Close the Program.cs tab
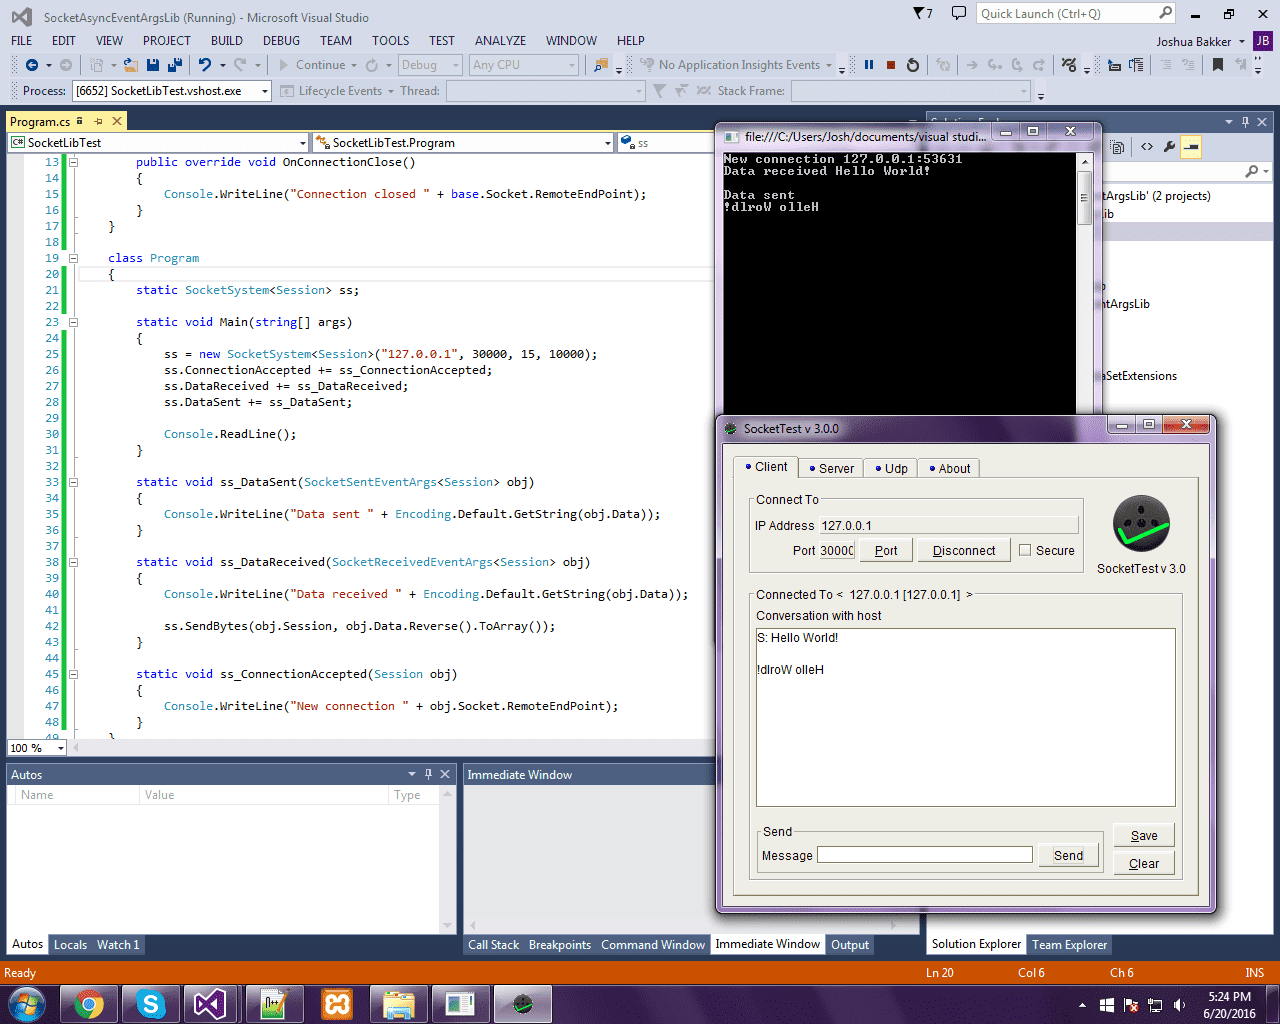The width and height of the screenshot is (1280, 1024). 116,121
